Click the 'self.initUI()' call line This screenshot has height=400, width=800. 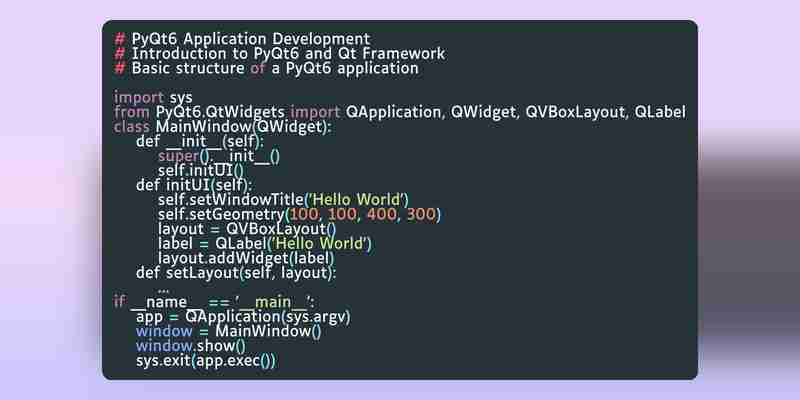(201, 170)
